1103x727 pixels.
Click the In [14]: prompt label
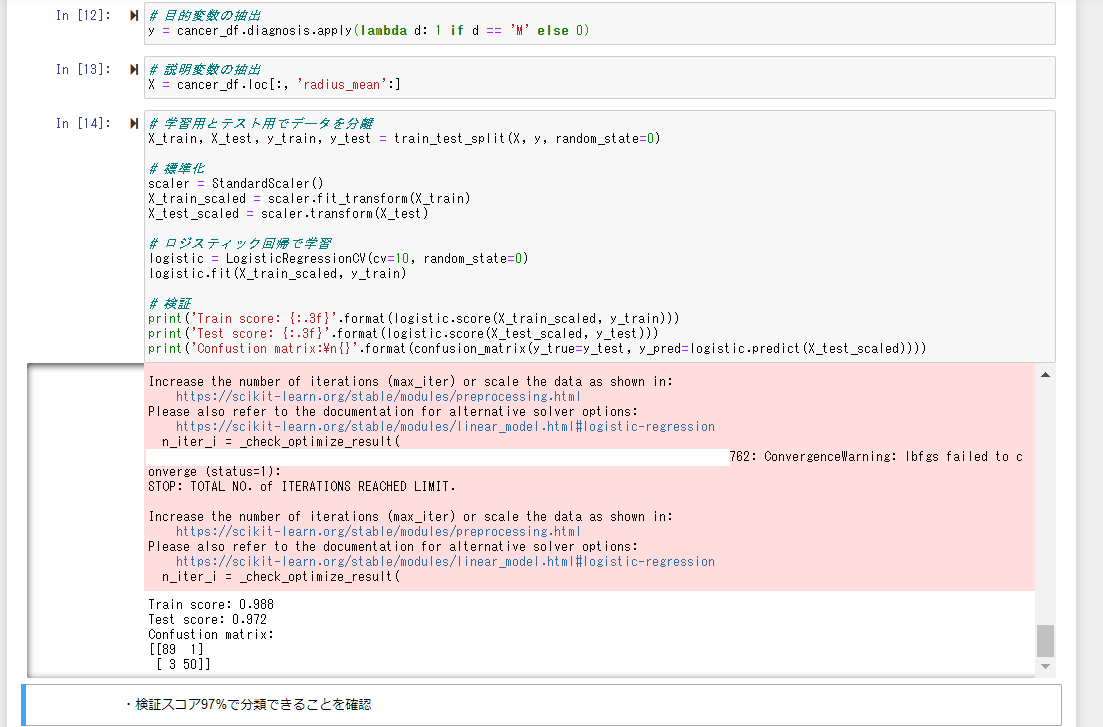click(x=83, y=124)
